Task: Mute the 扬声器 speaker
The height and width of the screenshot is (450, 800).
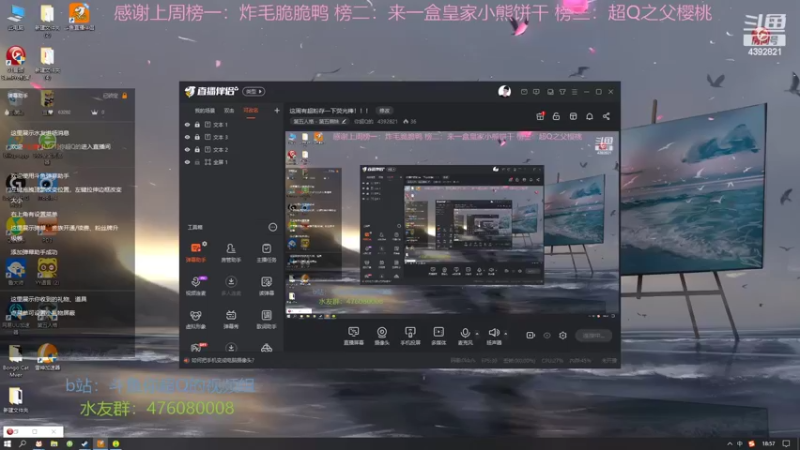Action: click(x=493, y=336)
